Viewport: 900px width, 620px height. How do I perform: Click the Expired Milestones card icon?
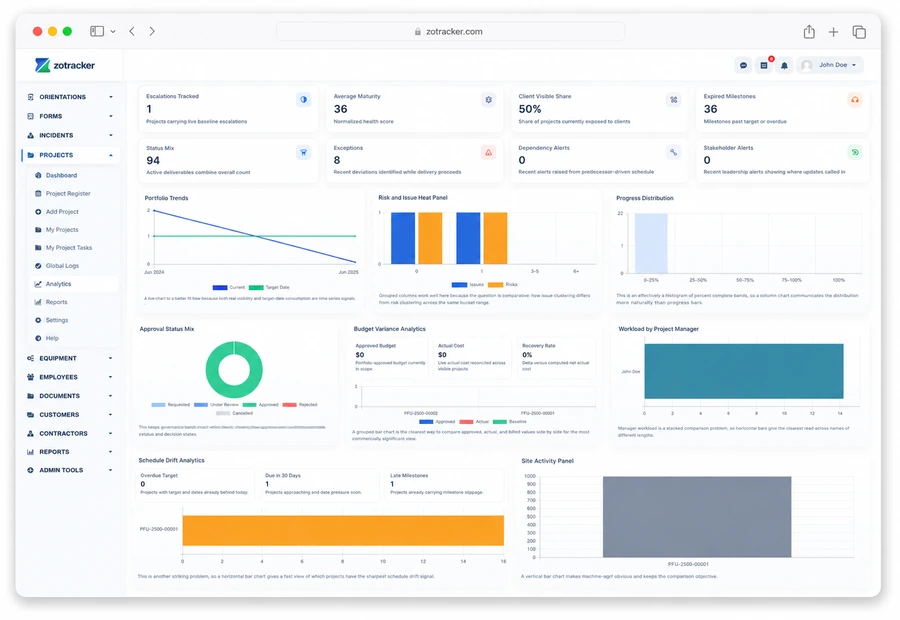[855, 100]
